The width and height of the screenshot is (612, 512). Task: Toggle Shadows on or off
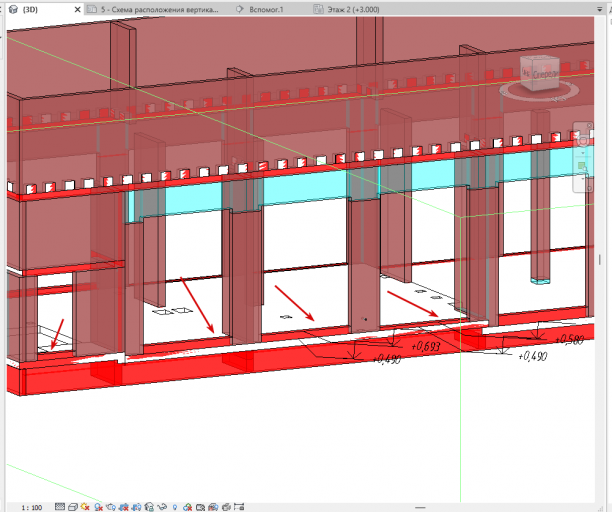98,507
